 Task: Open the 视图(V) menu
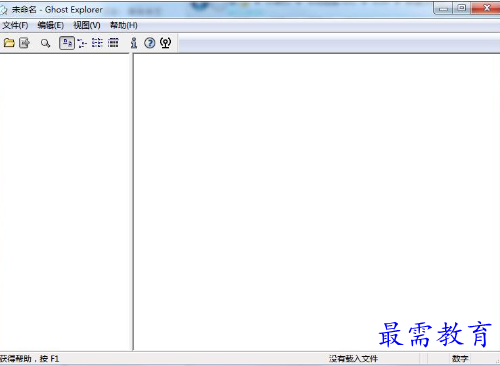point(87,25)
